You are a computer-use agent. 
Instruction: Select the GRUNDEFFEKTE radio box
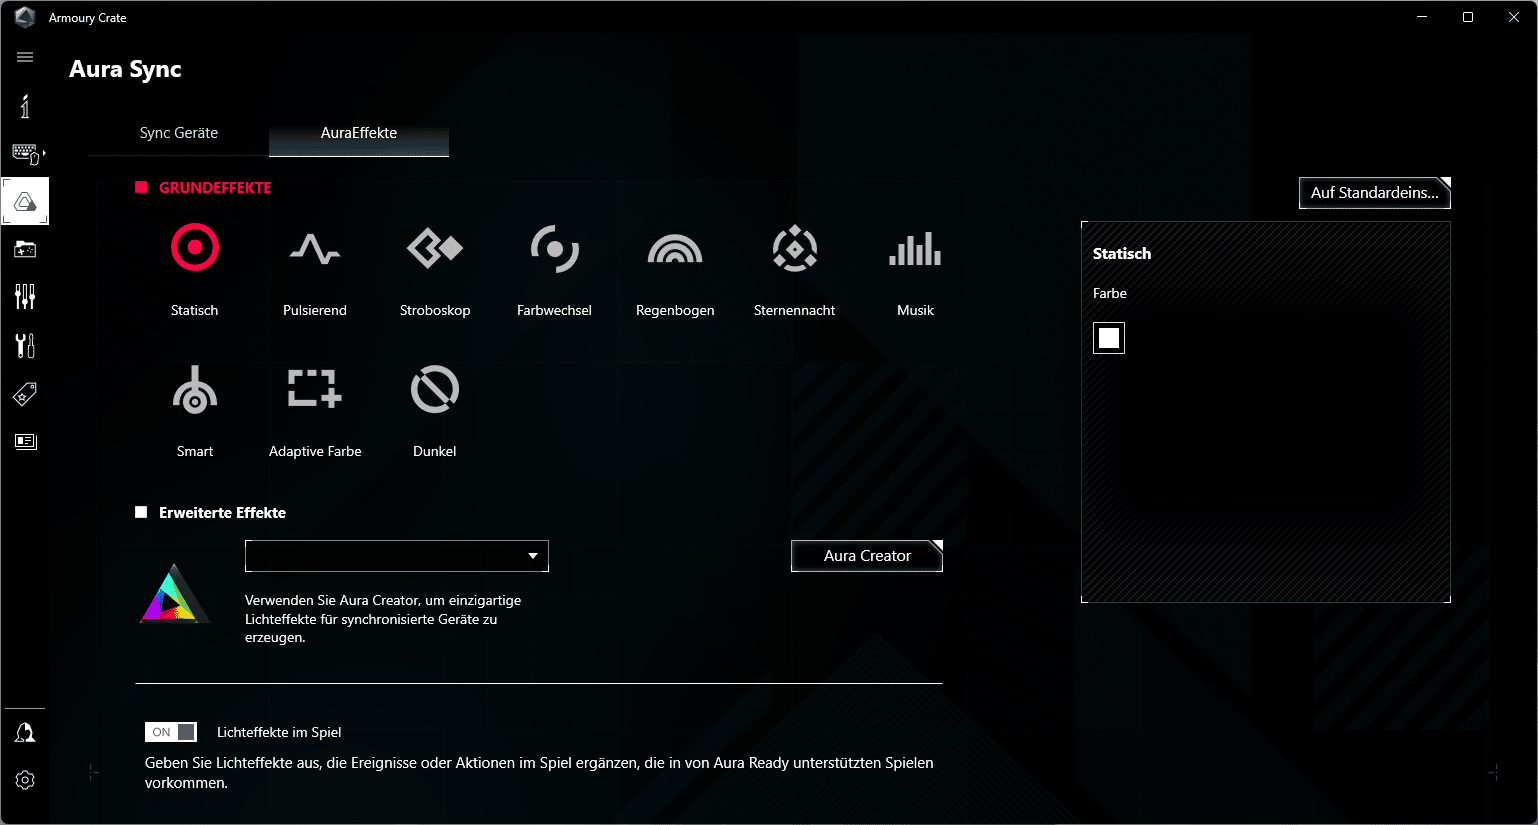point(141,187)
